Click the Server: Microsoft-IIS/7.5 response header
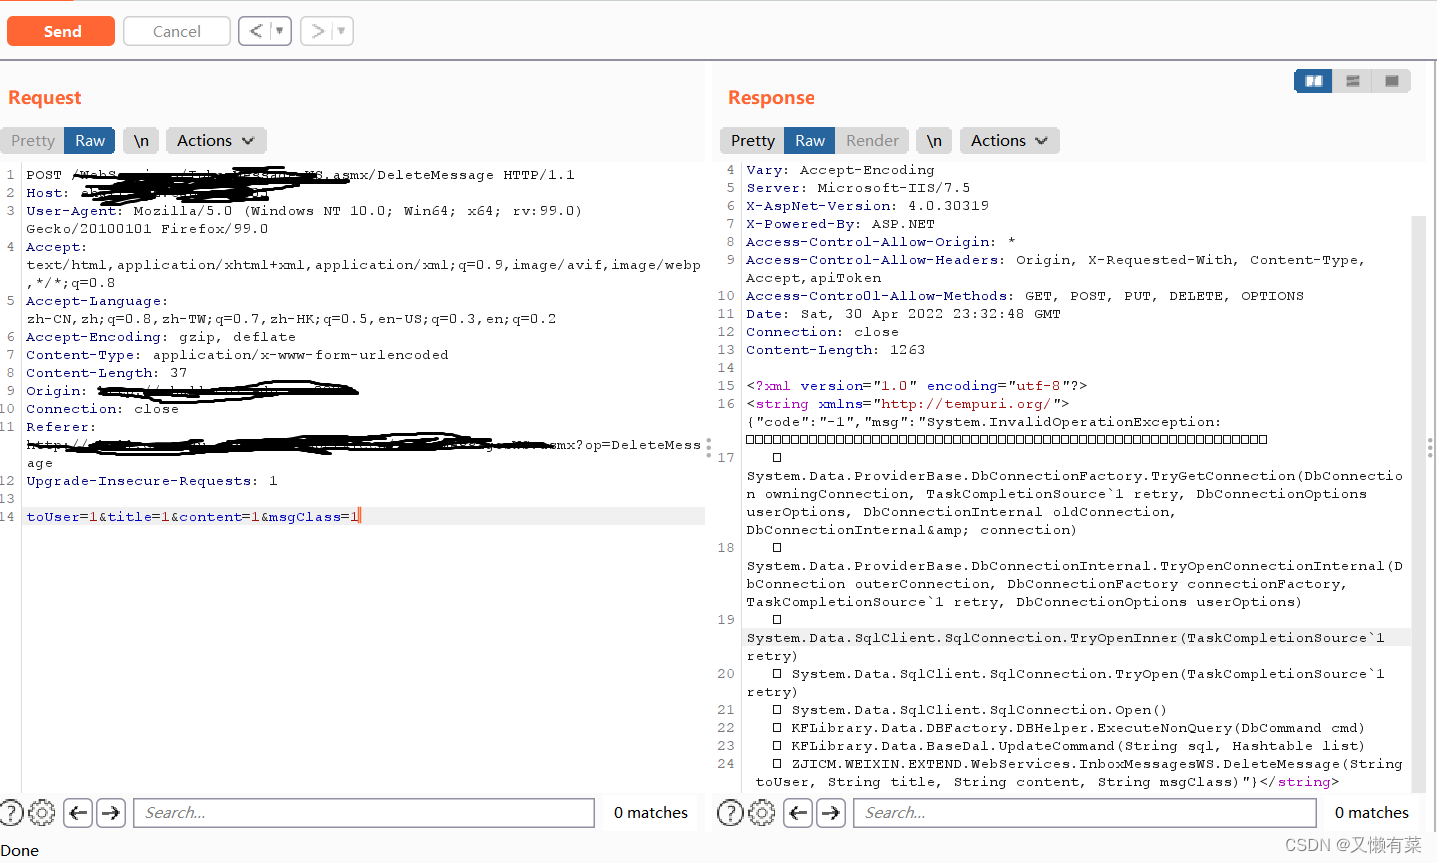This screenshot has width=1437, height=863. [x=858, y=188]
